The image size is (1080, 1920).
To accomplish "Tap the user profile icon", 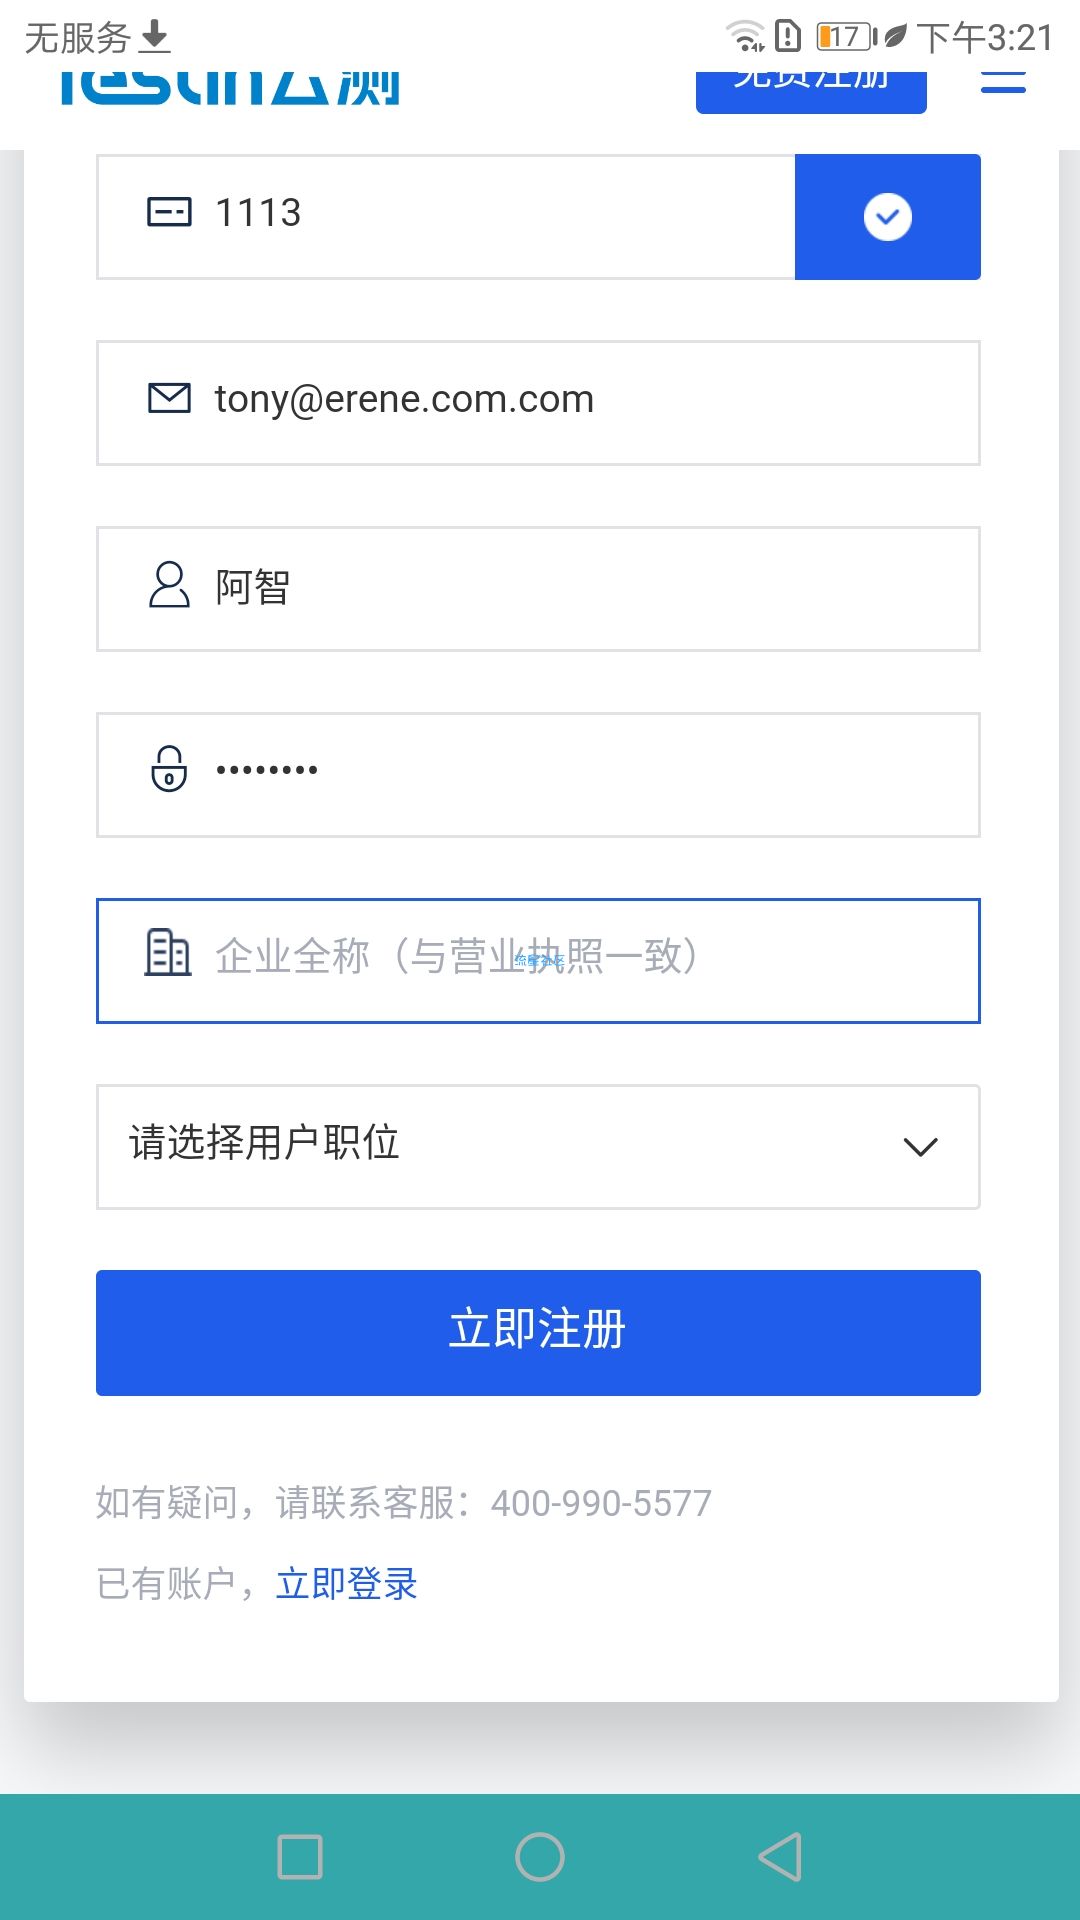I will (x=169, y=584).
